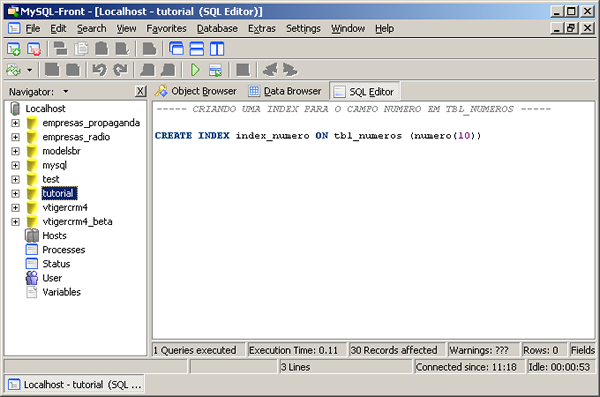The image size is (600, 397).
Task: Close the Navigator panel with X
Action: pos(141,91)
